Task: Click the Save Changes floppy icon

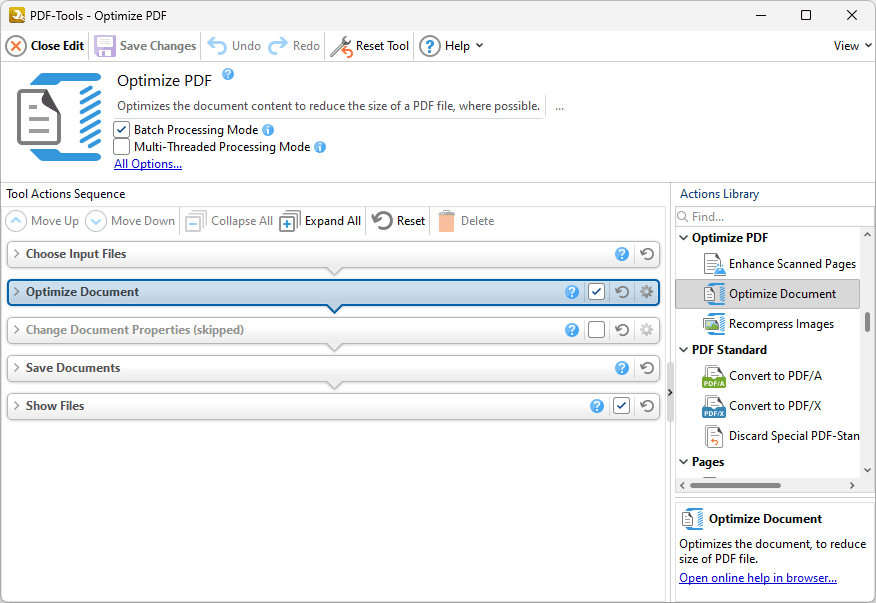Action: tap(104, 46)
